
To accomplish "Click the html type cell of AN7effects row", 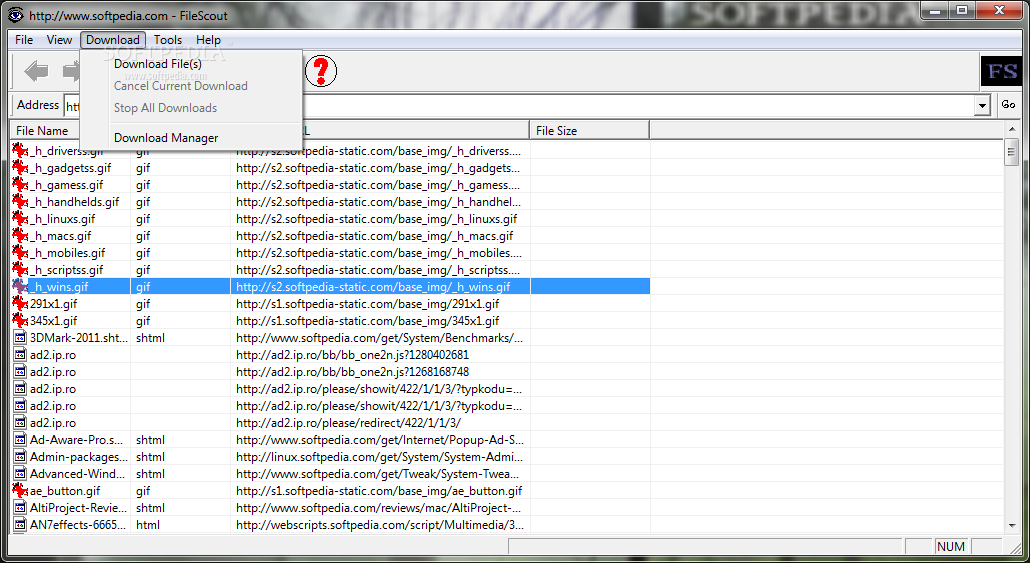I will point(148,526).
